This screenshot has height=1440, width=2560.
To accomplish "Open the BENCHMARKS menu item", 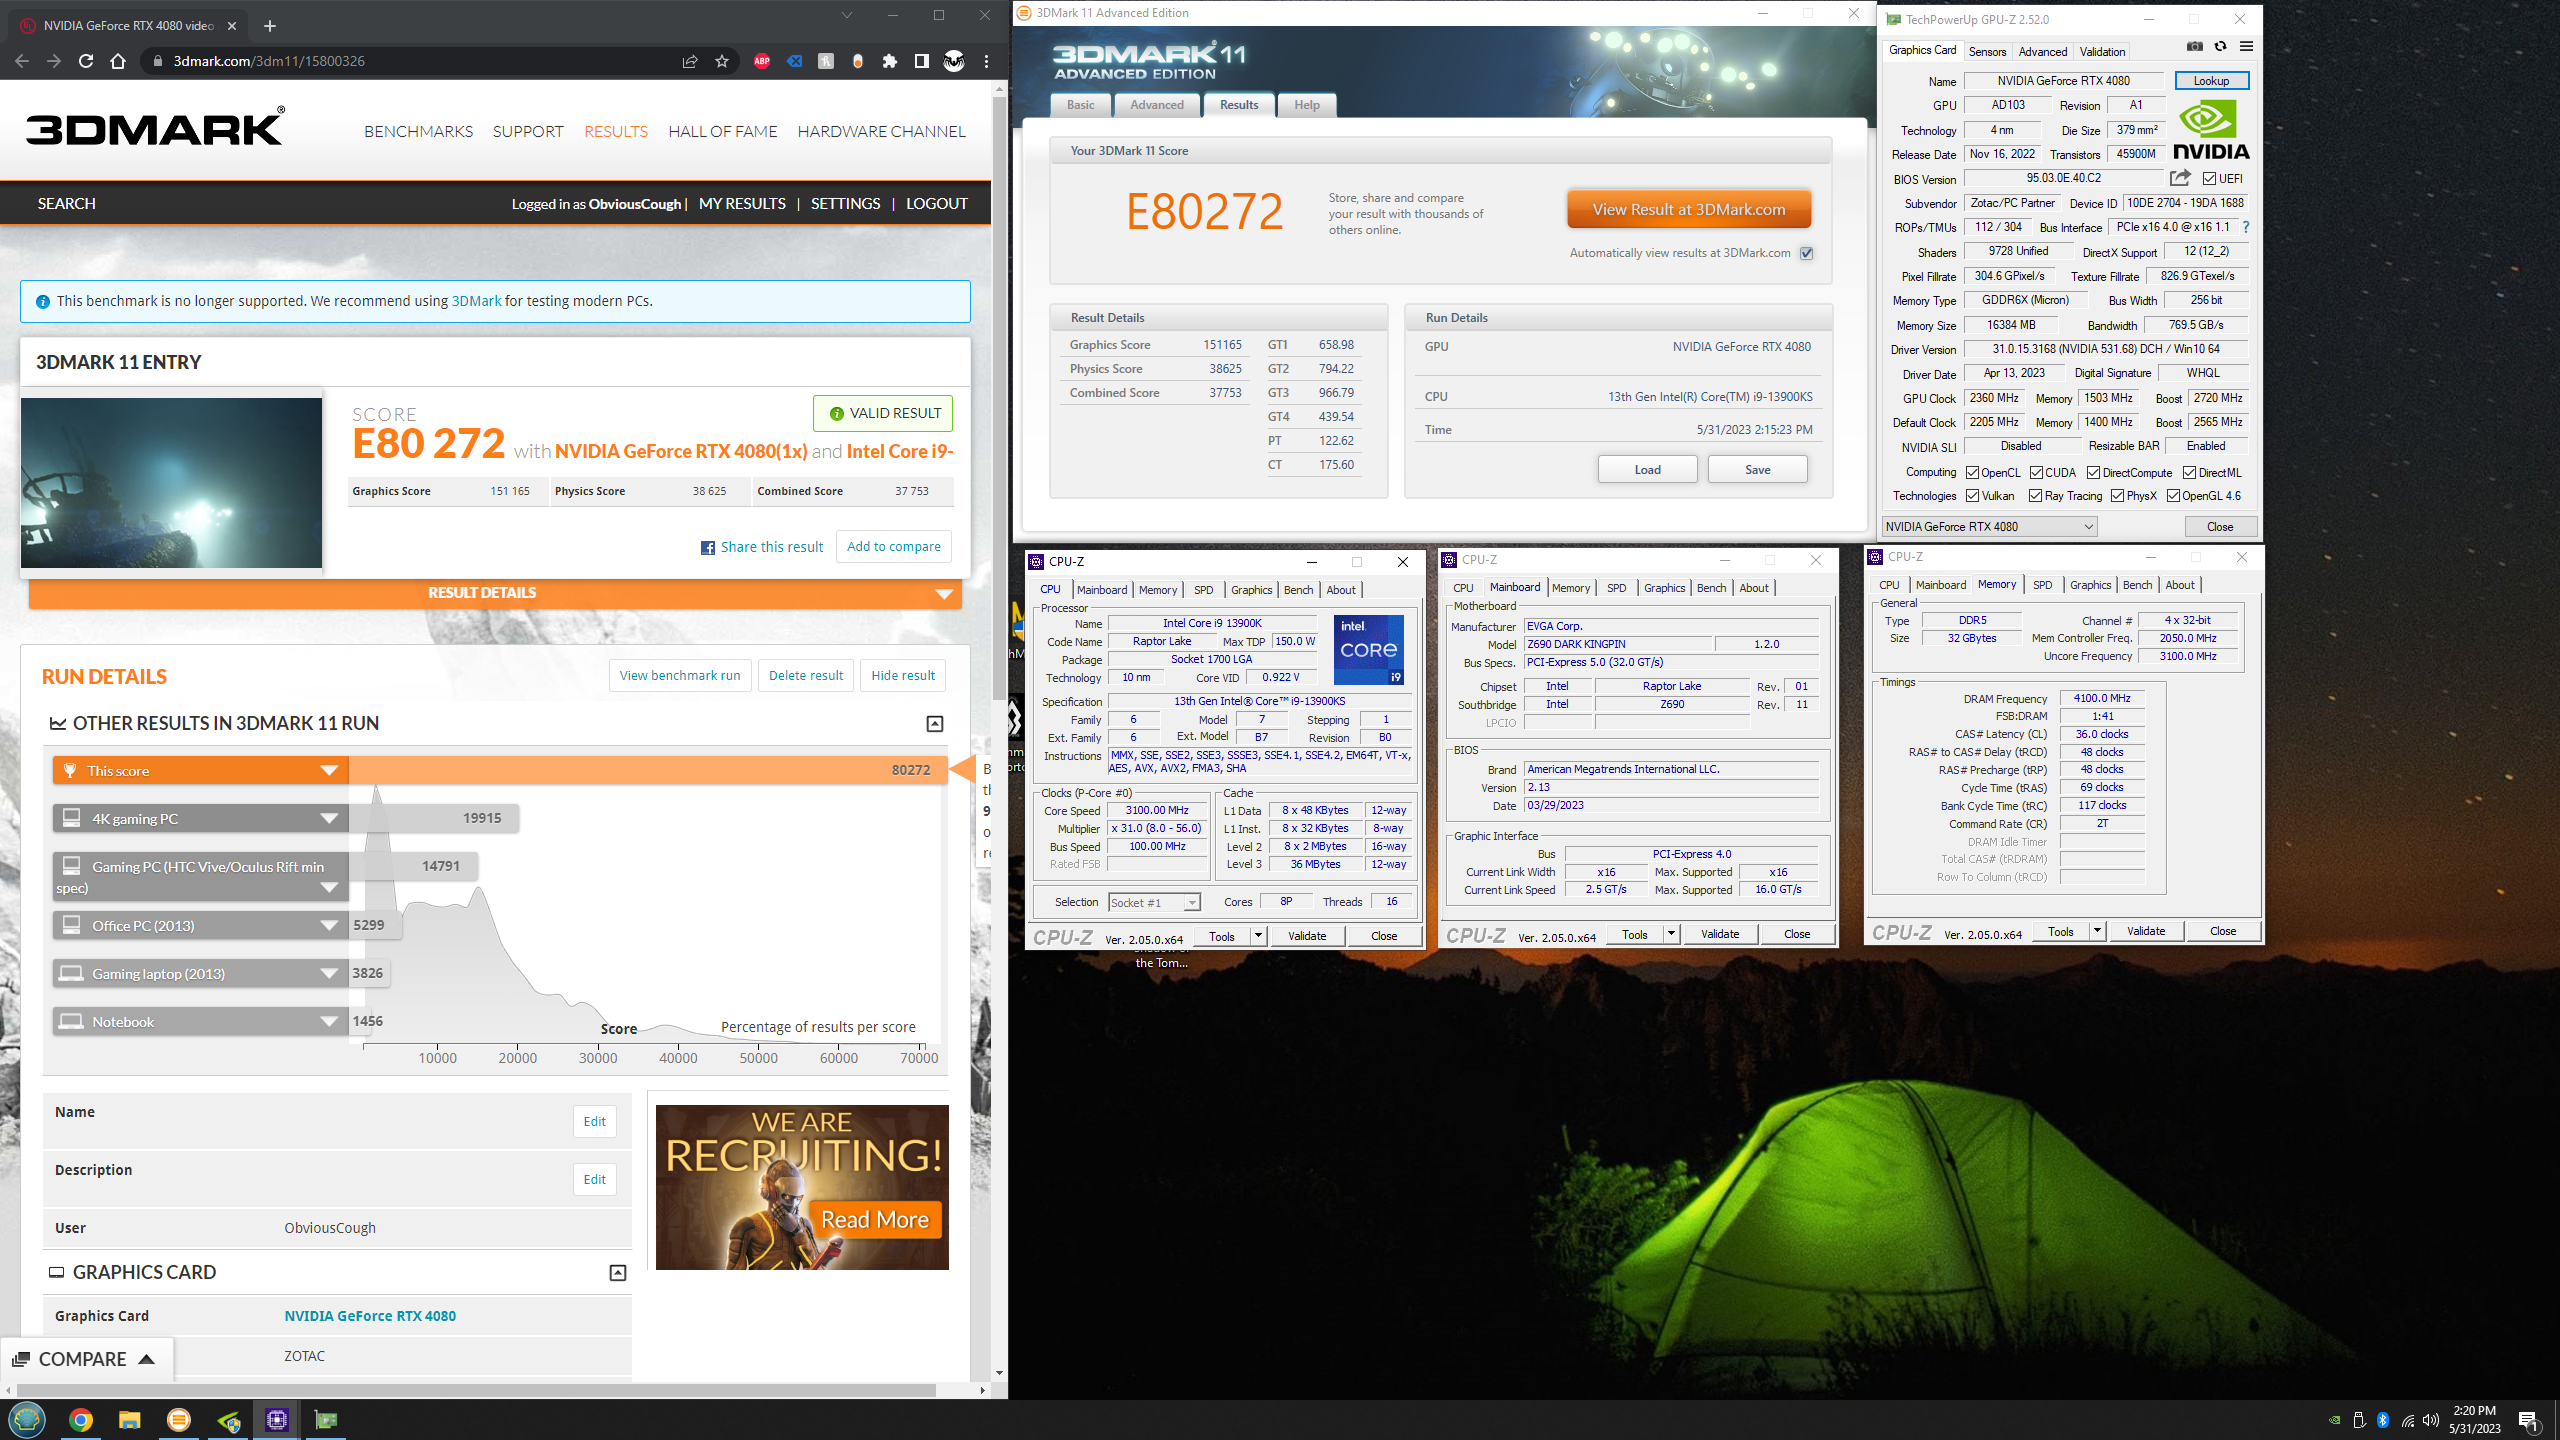I will (418, 132).
